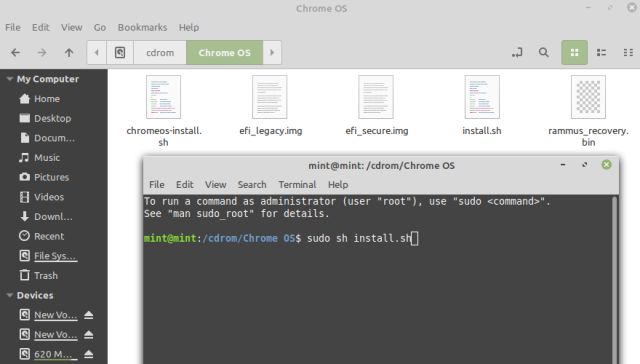Screen dimensions: 640x364
Task: Open the Go menu
Action: coord(100,27)
